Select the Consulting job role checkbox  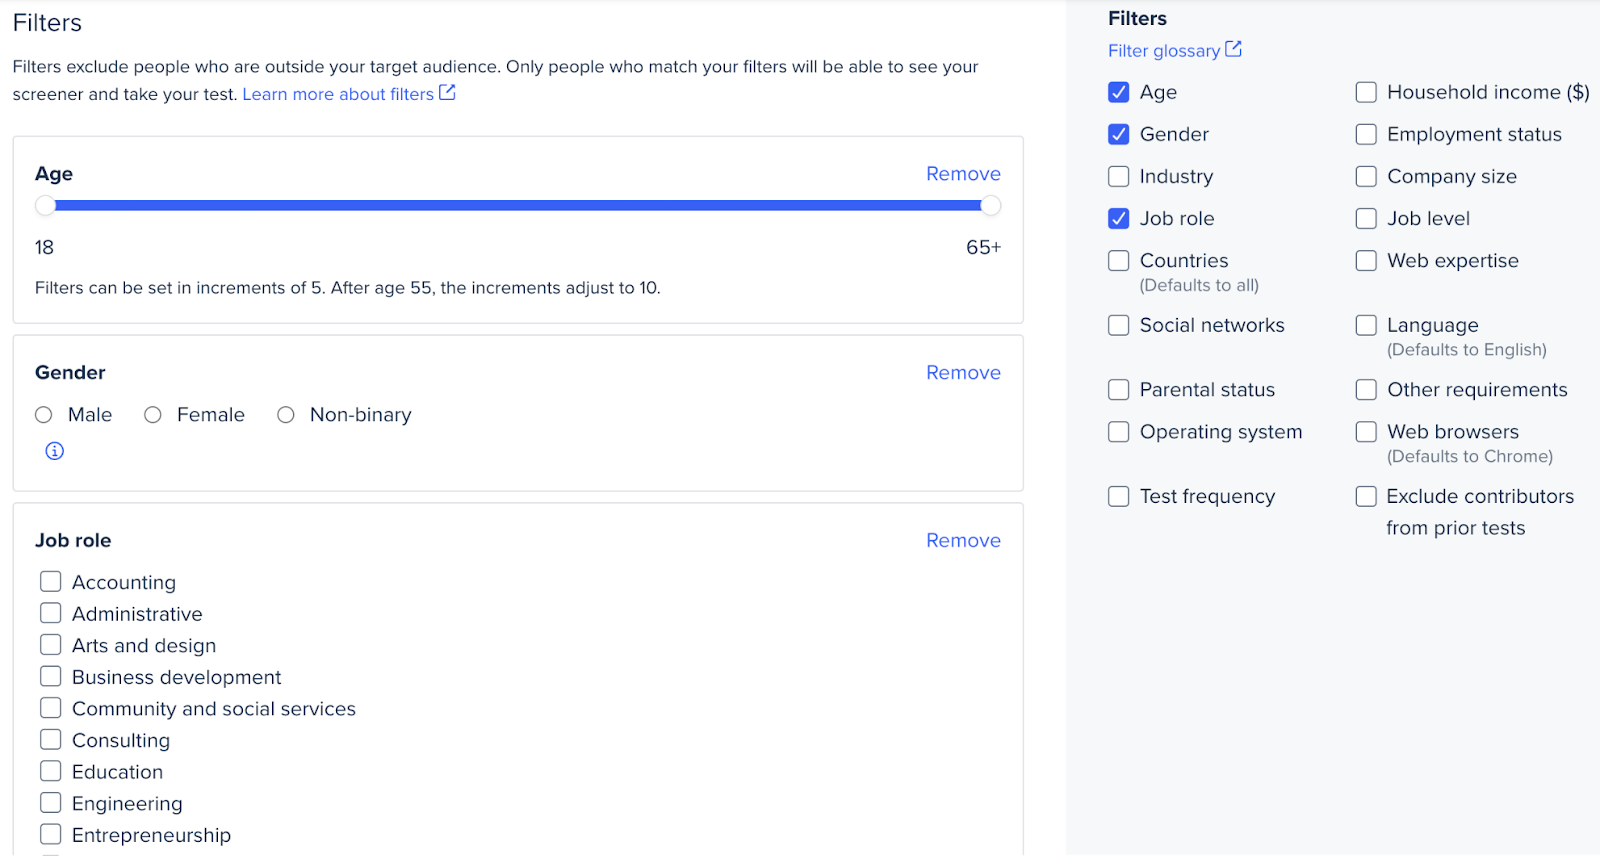pos(51,740)
